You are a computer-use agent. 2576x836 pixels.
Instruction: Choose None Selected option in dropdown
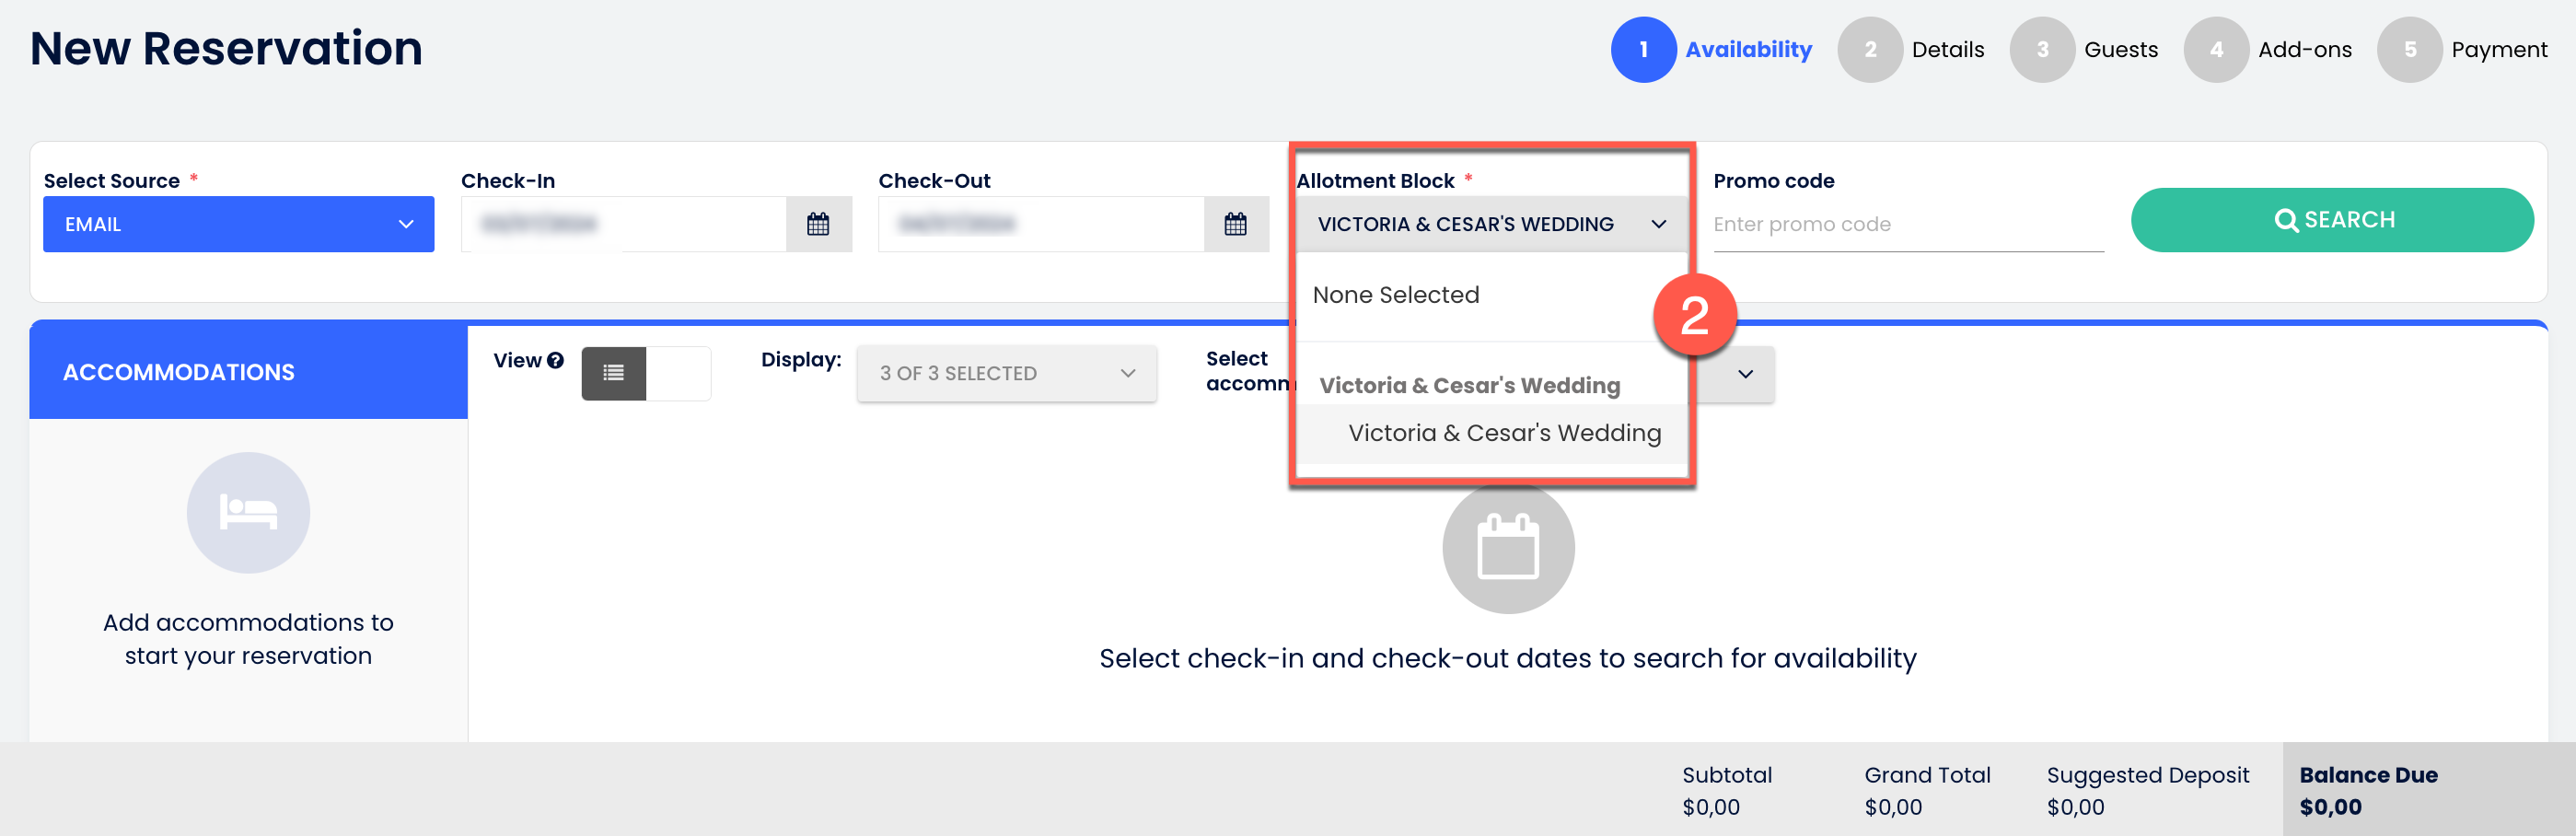pyautogui.click(x=1395, y=295)
